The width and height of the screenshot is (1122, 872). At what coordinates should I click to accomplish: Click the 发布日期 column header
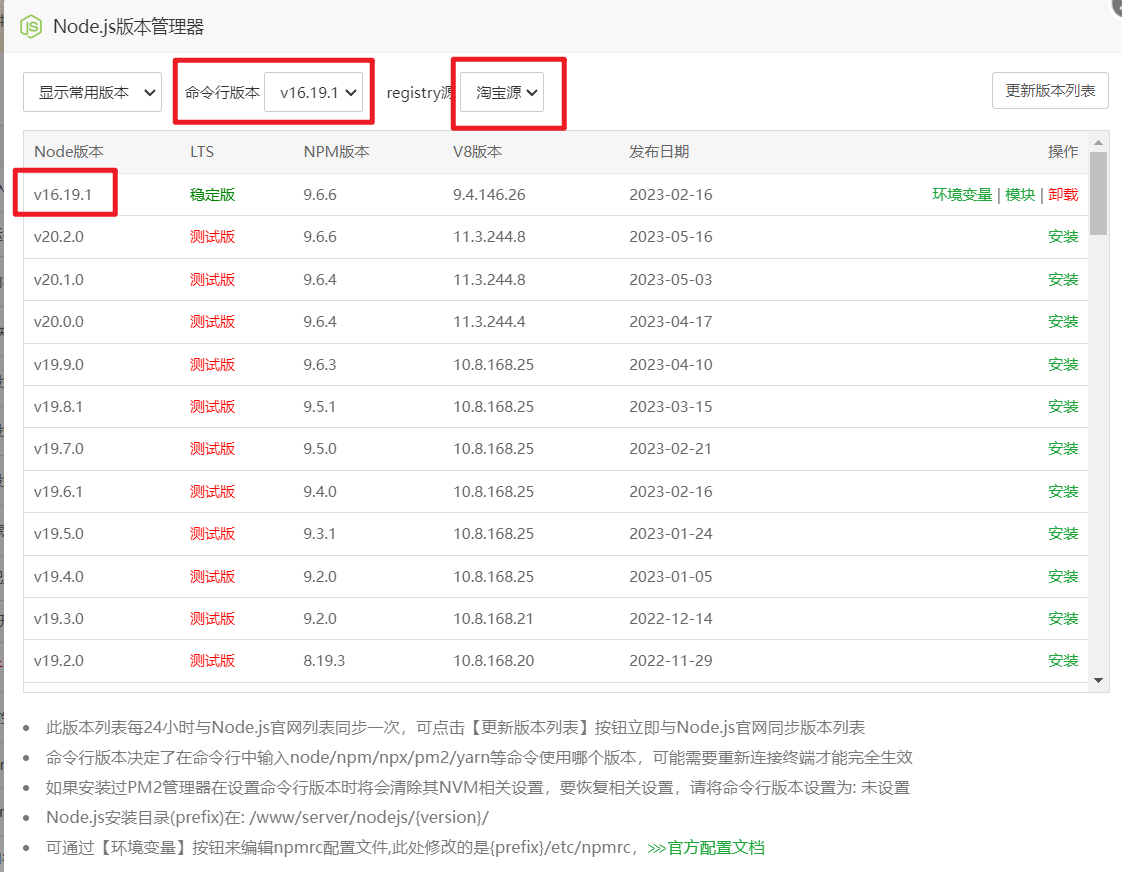[x=659, y=152]
